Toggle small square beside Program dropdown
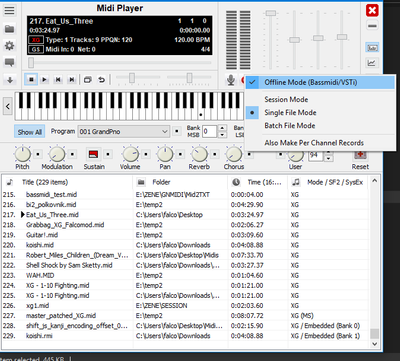The width and height of the screenshot is (400, 361). (177, 131)
